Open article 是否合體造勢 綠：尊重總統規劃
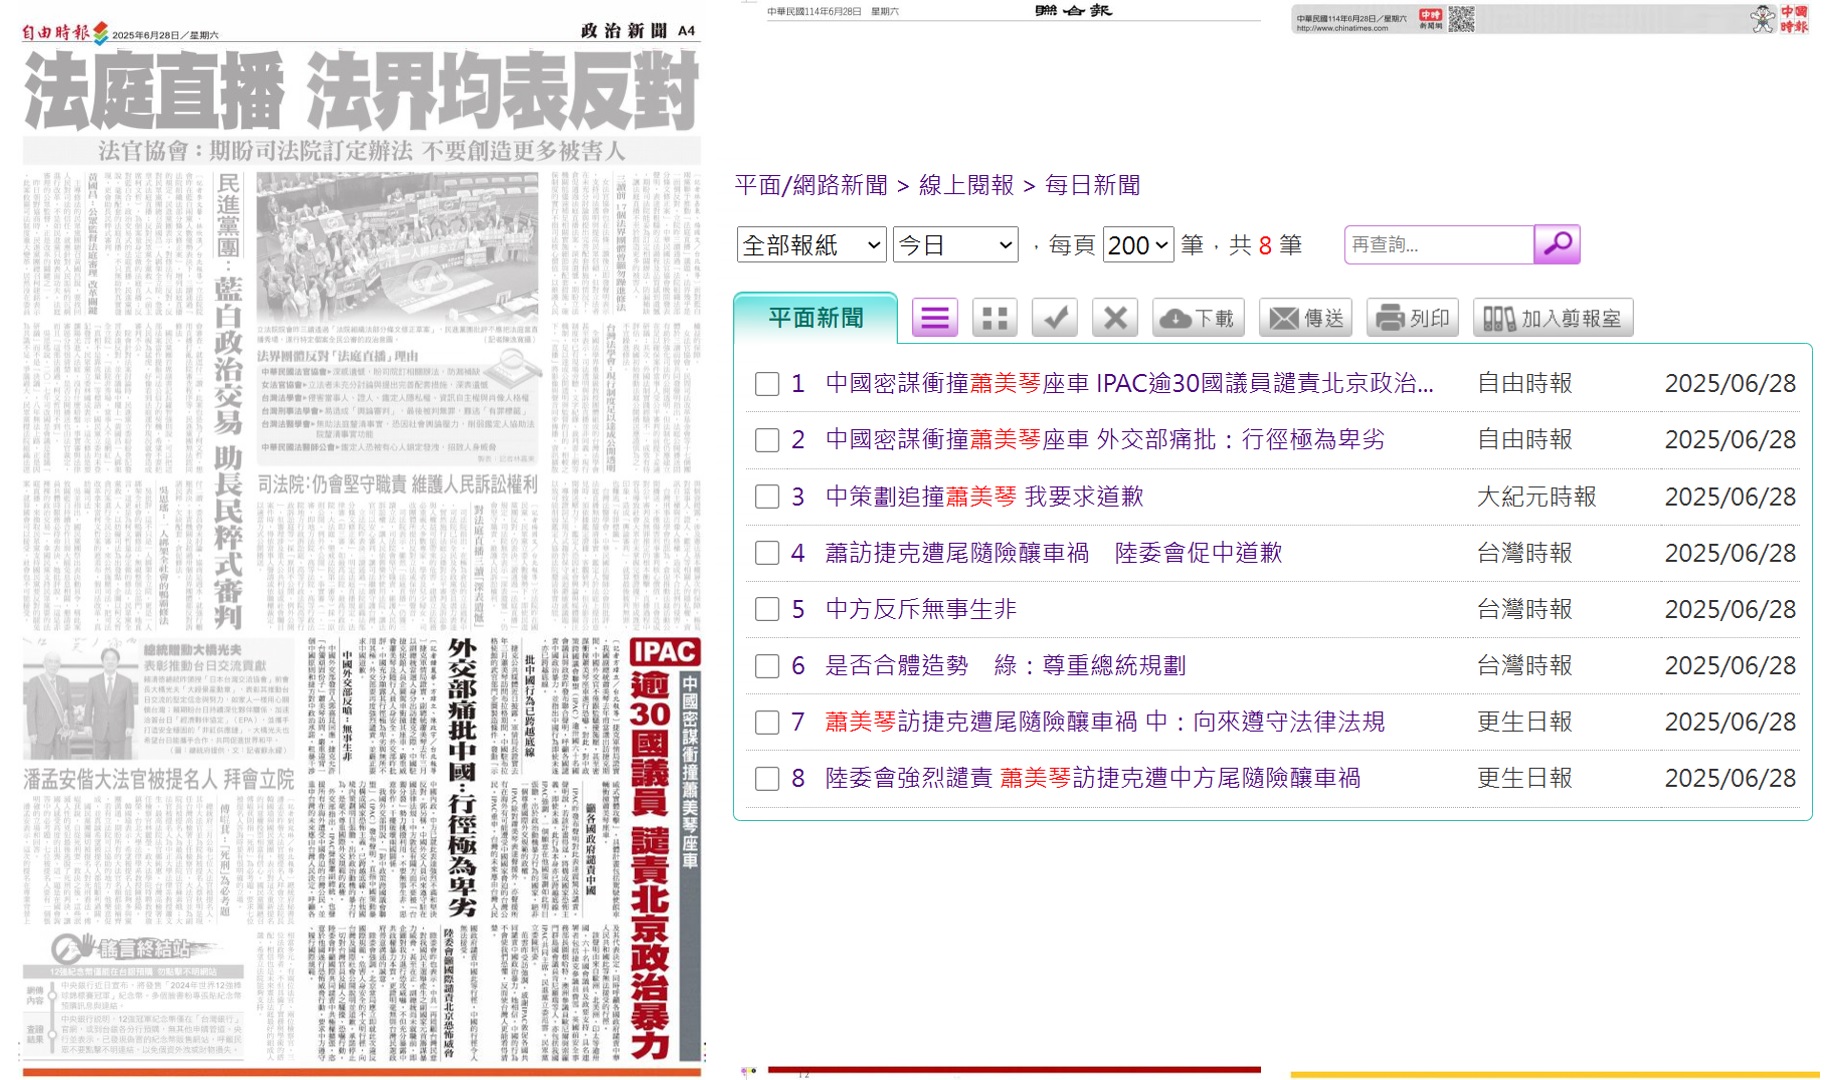Viewport: 1826px width, 1080px height. click(x=1005, y=665)
